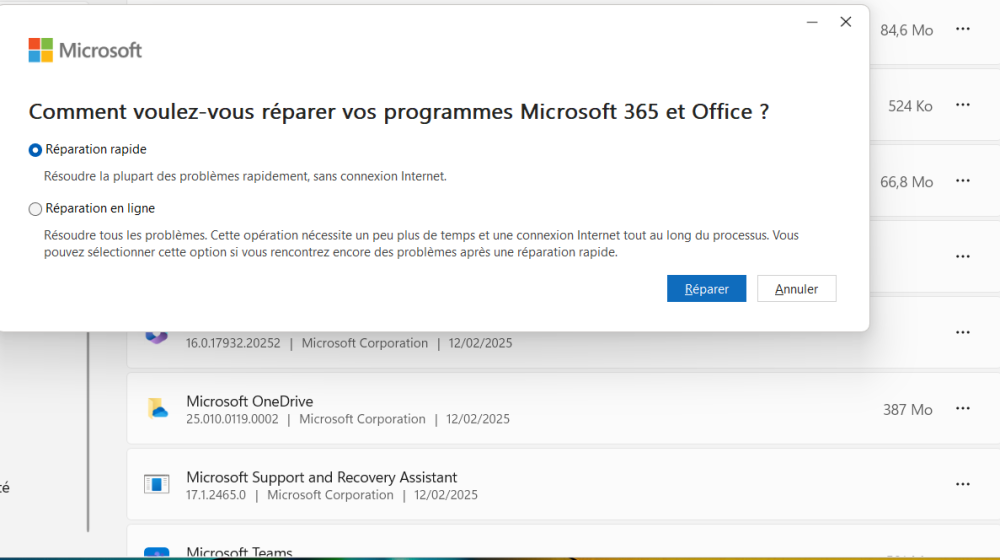This screenshot has height=560, width=1000.
Task: Select the Réparation rapide radio button
Action: click(35, 150)
